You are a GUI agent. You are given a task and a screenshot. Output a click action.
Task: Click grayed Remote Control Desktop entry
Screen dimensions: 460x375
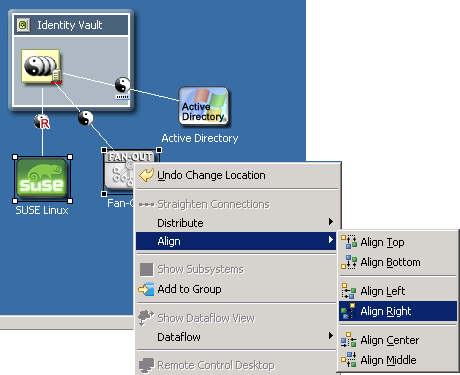coord(236,365)
